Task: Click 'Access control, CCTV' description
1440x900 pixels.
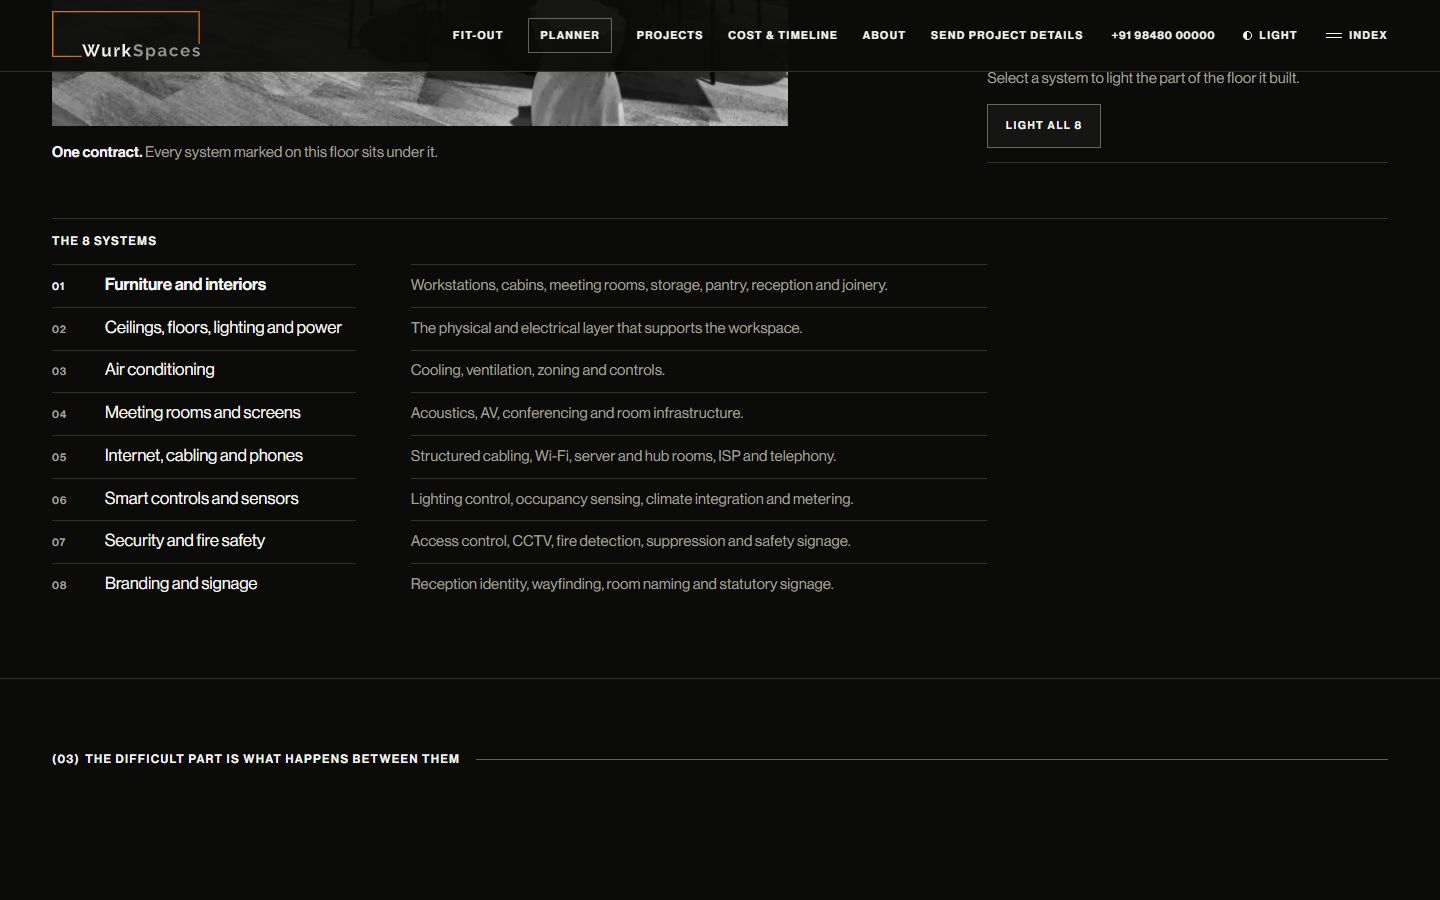Action: coord(631,541)
